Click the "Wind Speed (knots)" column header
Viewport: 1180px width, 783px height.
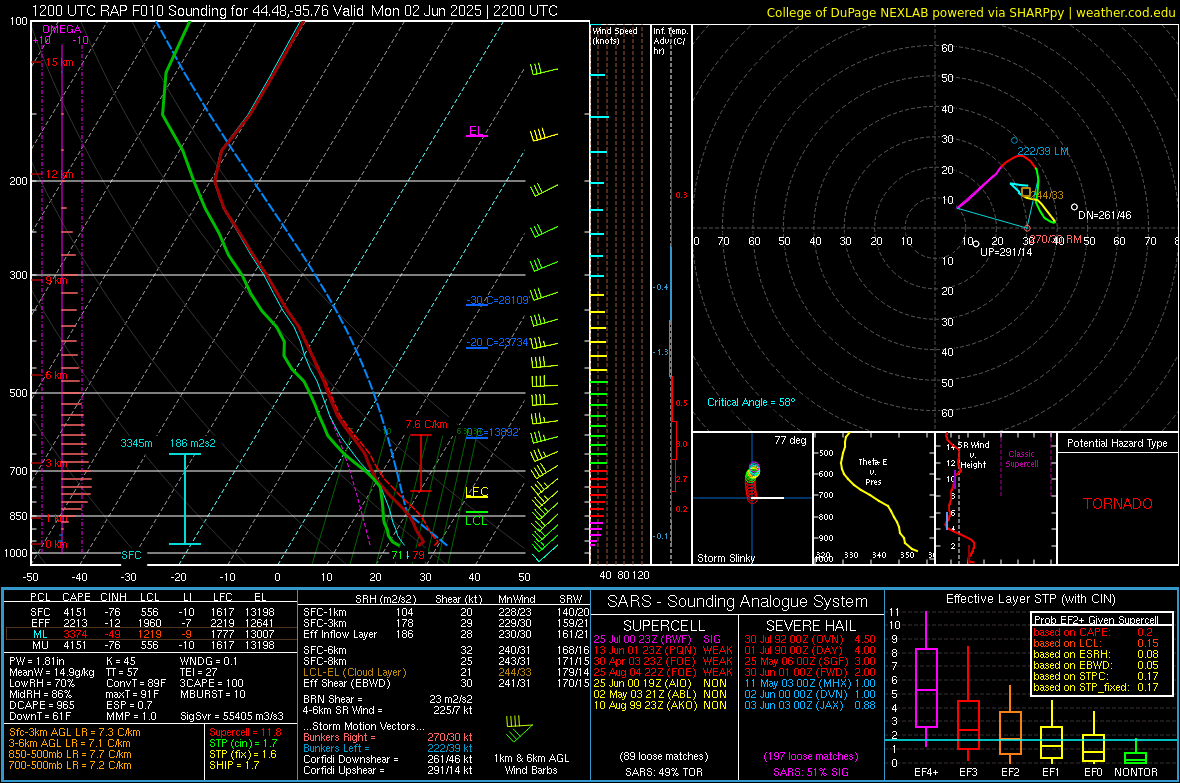coord(615,35)
